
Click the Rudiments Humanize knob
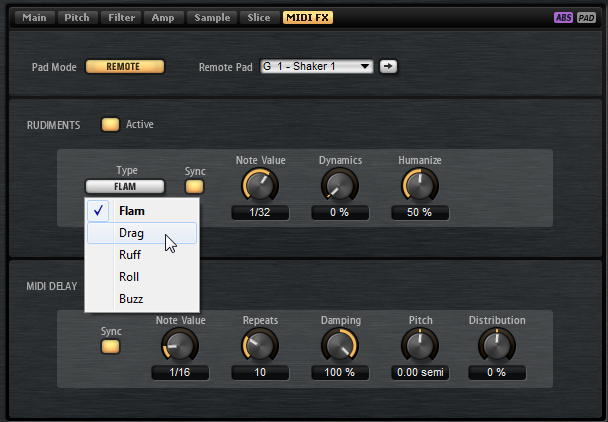coord(420,184)
